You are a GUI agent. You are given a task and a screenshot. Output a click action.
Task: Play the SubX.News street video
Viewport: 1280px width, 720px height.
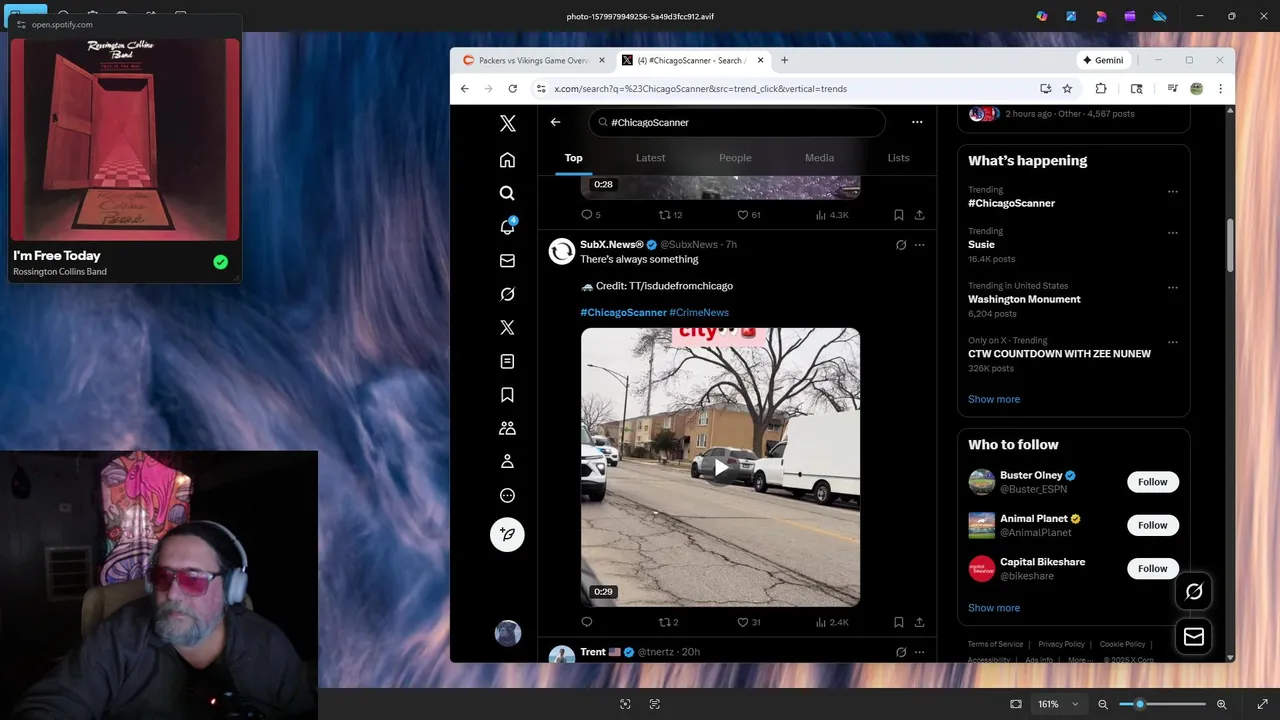(720, 467)
